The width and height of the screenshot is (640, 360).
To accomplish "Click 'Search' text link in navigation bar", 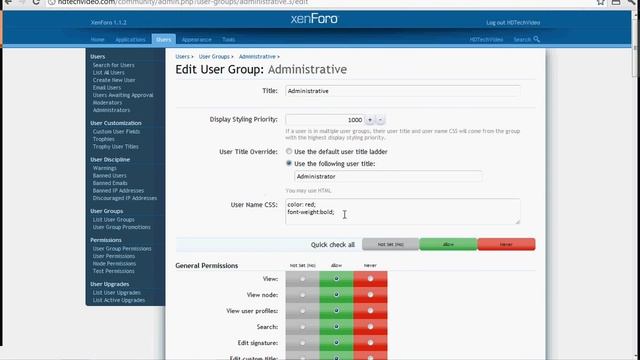I will click(x=522, y=40).
